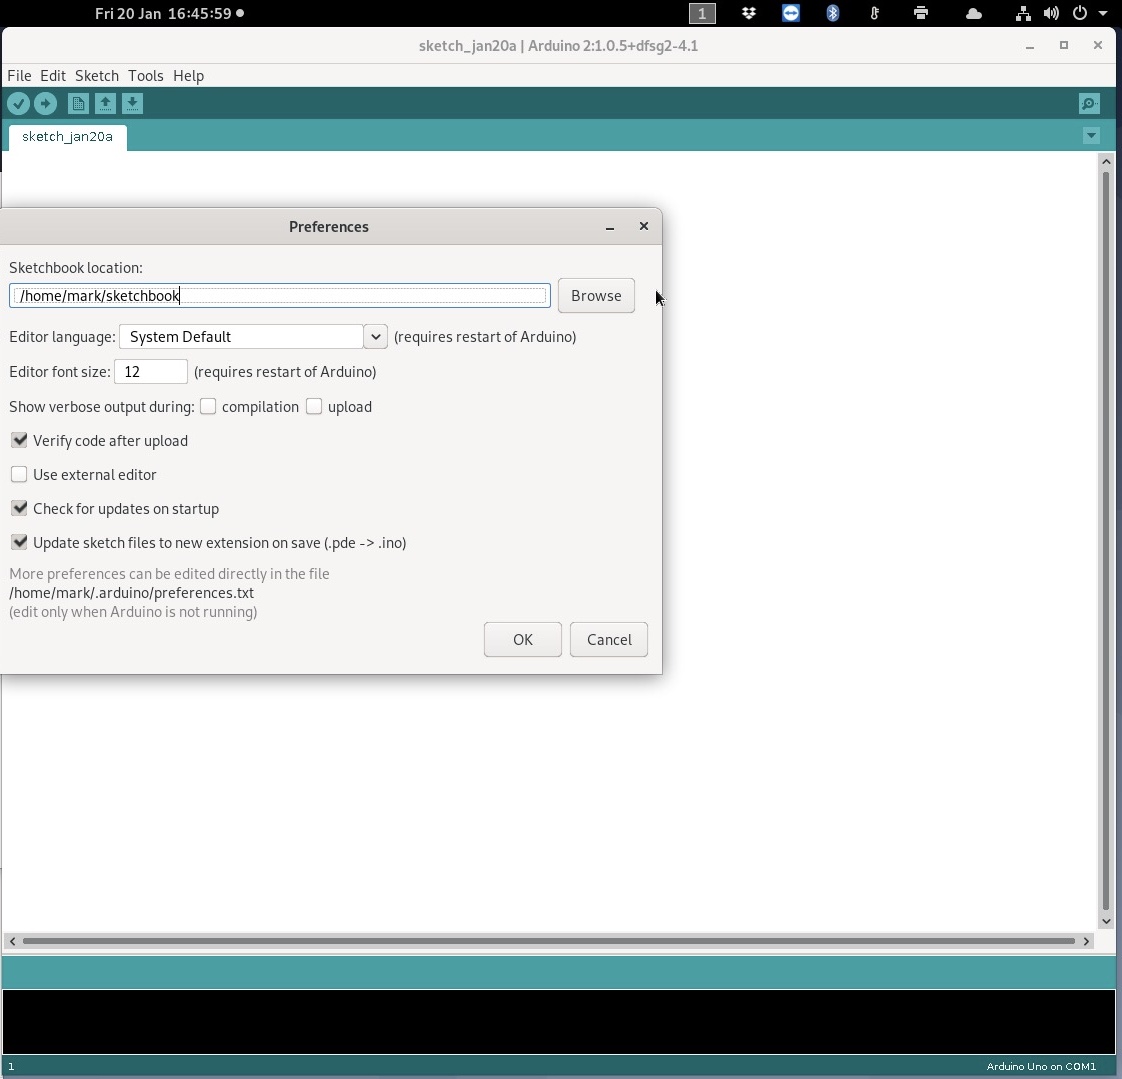Open the Editor language dropdown
This screenshot has height=1079, width=1122.
click(x=375, y=336)
